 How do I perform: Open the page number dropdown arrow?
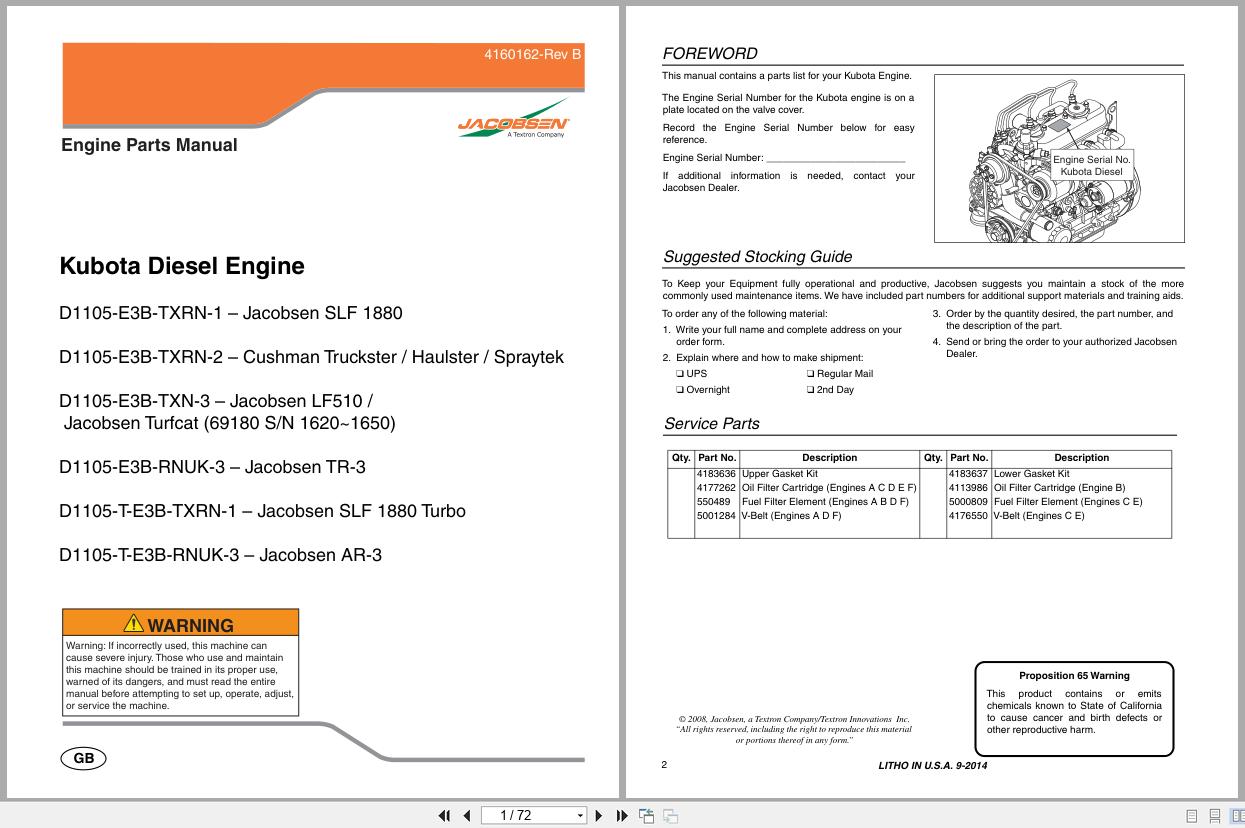(x=580, y=815)
